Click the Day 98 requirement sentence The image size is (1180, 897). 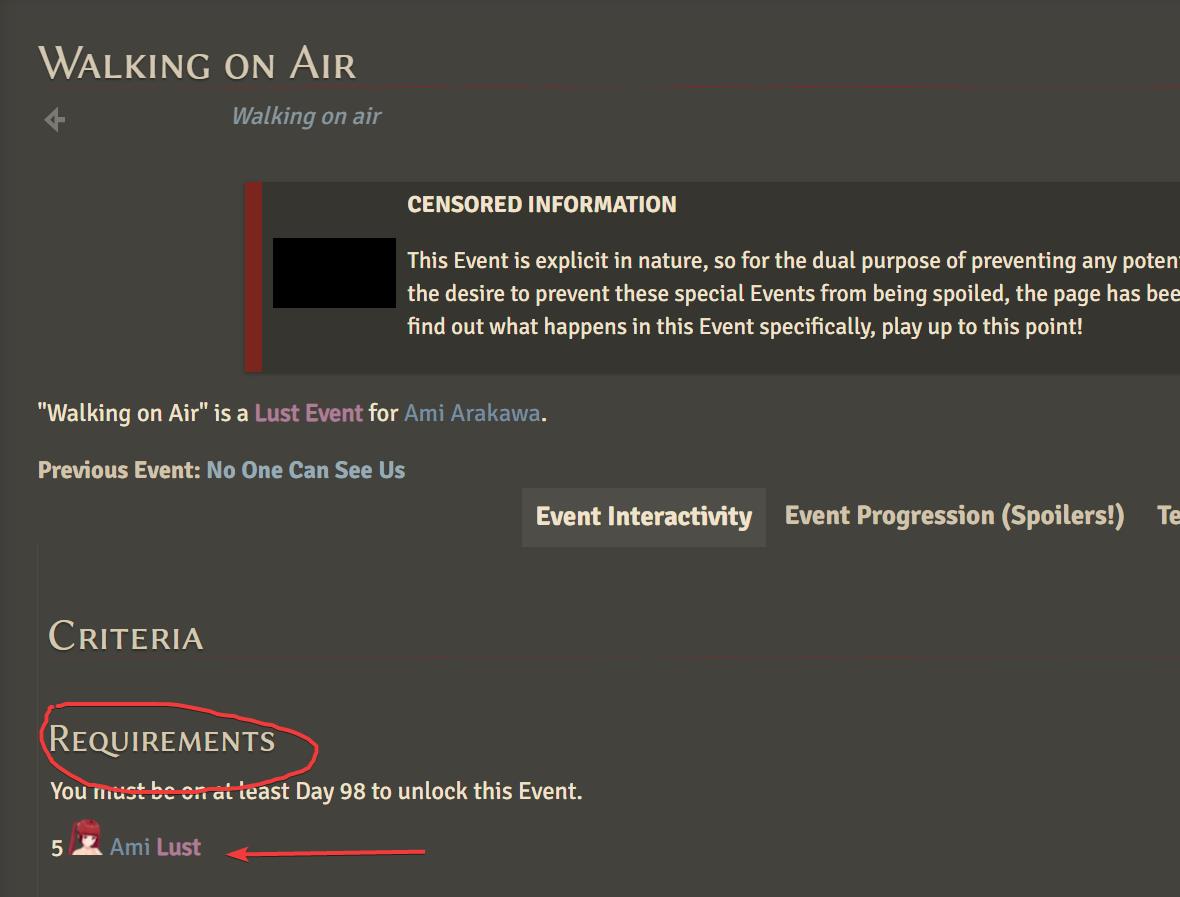(316, 792)
